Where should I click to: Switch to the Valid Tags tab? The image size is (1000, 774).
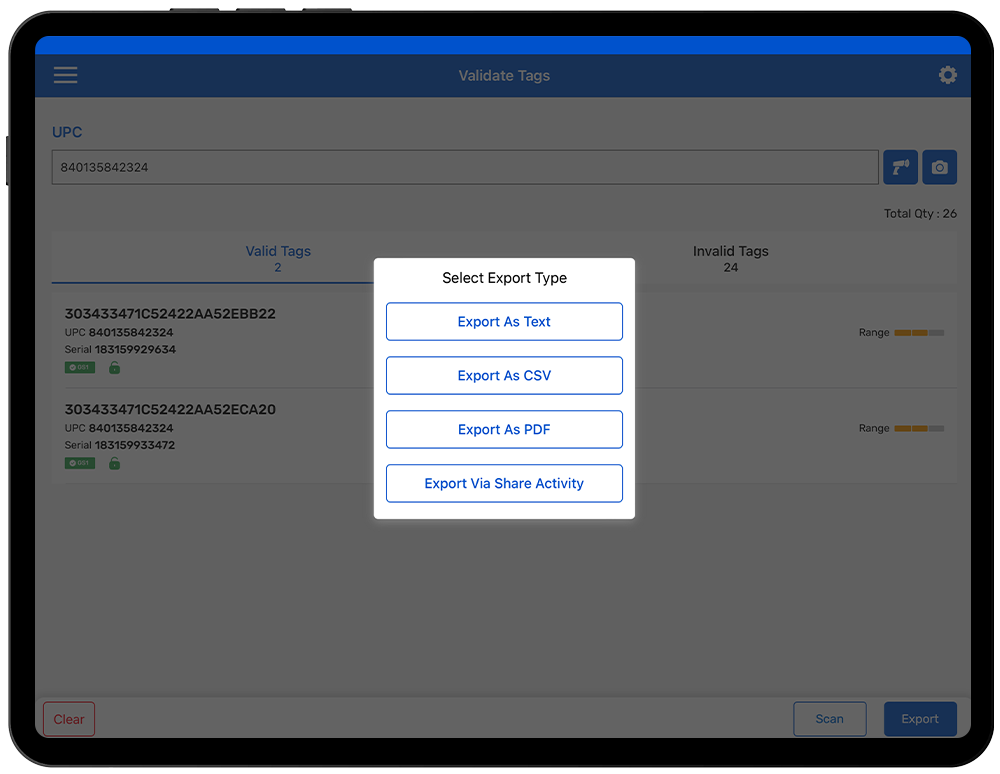pos(278,258)
